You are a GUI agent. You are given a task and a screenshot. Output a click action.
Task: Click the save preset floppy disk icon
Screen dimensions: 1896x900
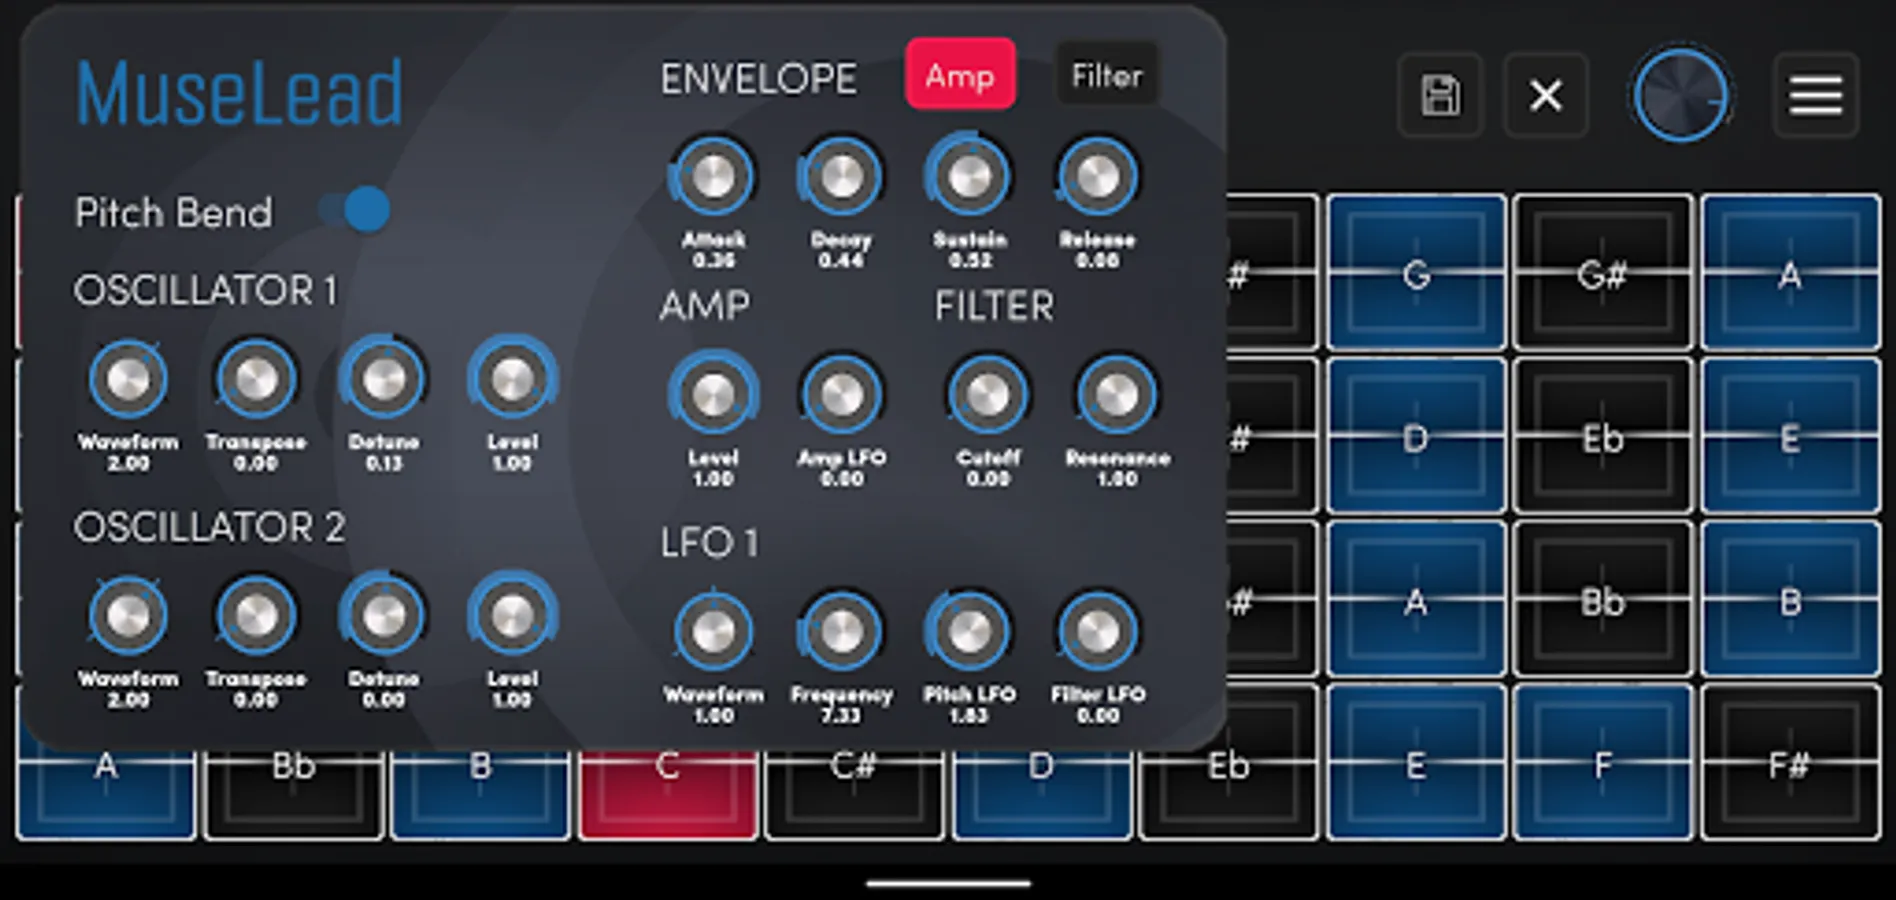(x=1440, y=96)
